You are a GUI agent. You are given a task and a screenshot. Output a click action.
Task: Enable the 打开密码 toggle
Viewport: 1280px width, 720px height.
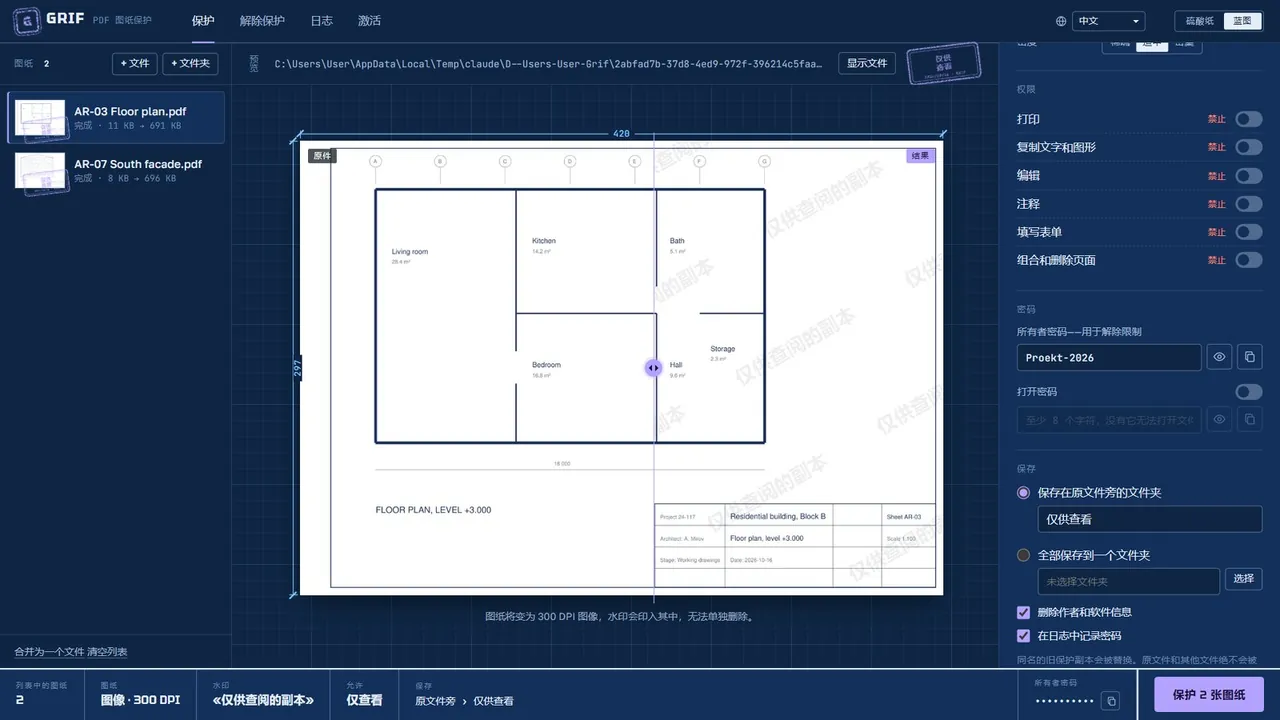point(1248,392)
